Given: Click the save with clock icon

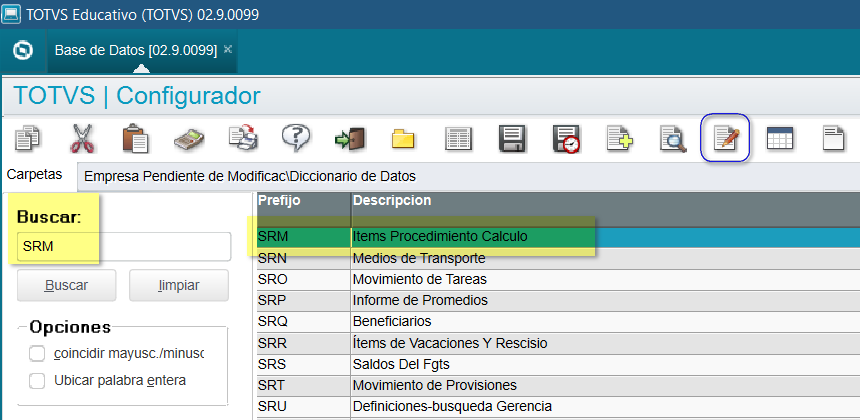Looking at the screenshot, I should click(567, 139).
